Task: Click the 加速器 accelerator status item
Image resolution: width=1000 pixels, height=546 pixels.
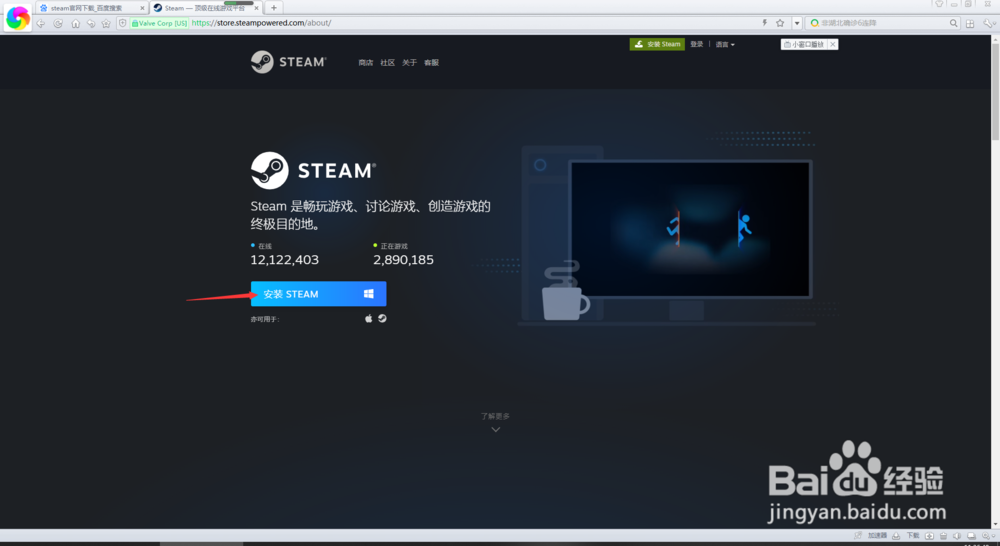Action: 877,536
